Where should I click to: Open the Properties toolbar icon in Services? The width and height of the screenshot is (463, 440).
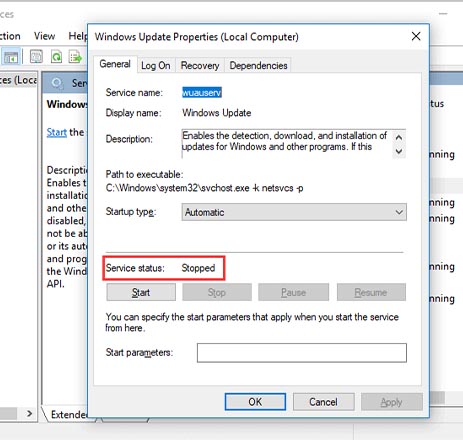(36, 57)
